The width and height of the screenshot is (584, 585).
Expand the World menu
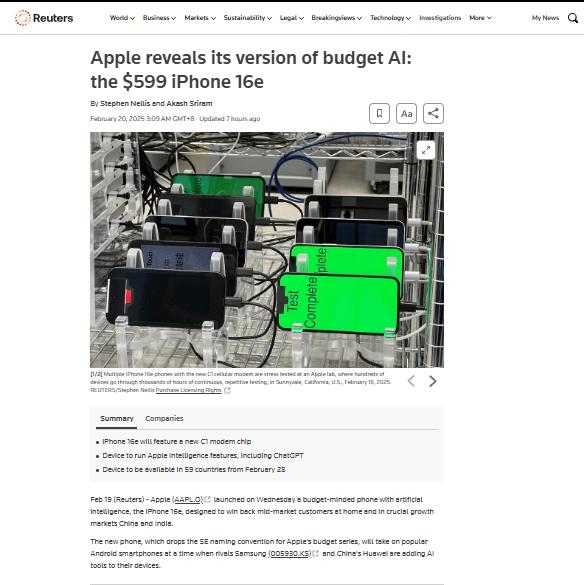coord(122,18)
